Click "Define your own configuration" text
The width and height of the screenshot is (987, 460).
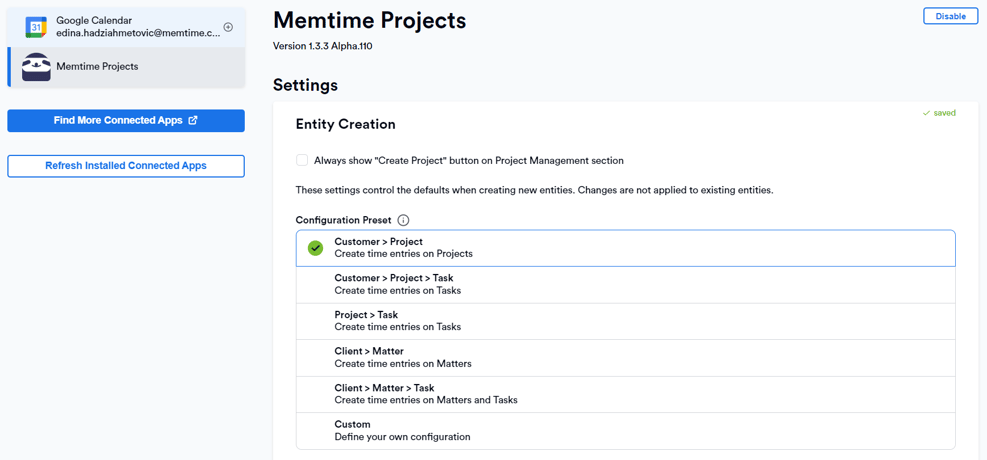402,436
